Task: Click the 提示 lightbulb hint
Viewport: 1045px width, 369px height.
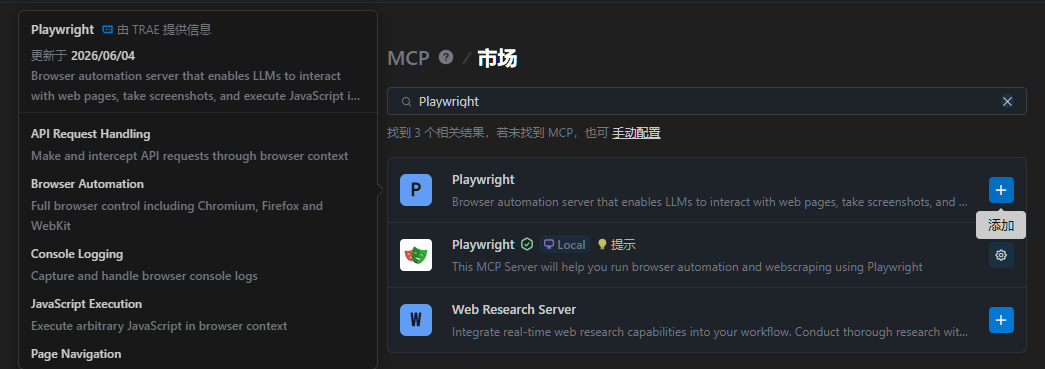Action: click(616, 244)
